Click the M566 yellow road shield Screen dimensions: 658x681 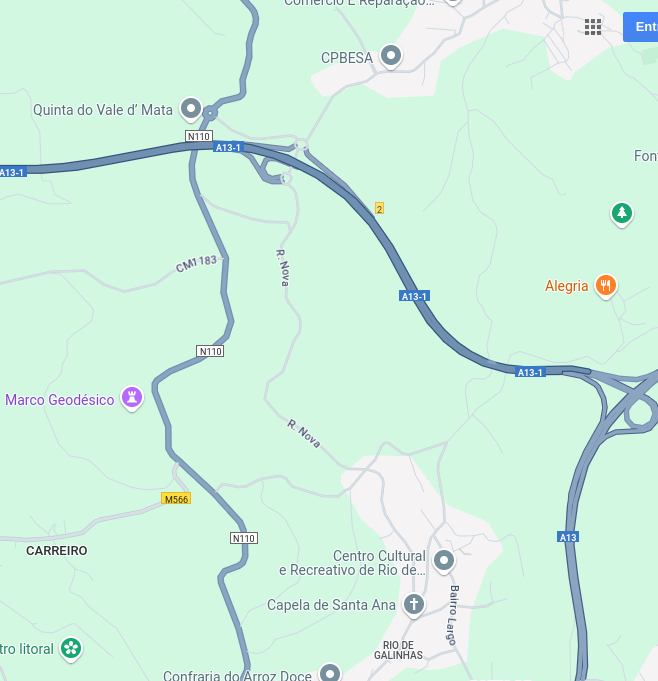click(x=176, y=499)
